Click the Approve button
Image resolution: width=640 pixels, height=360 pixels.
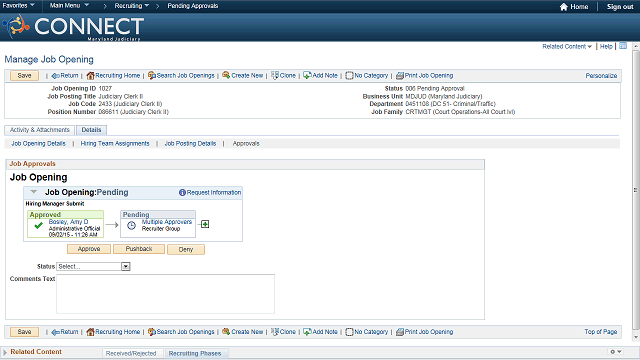[89, 249]
